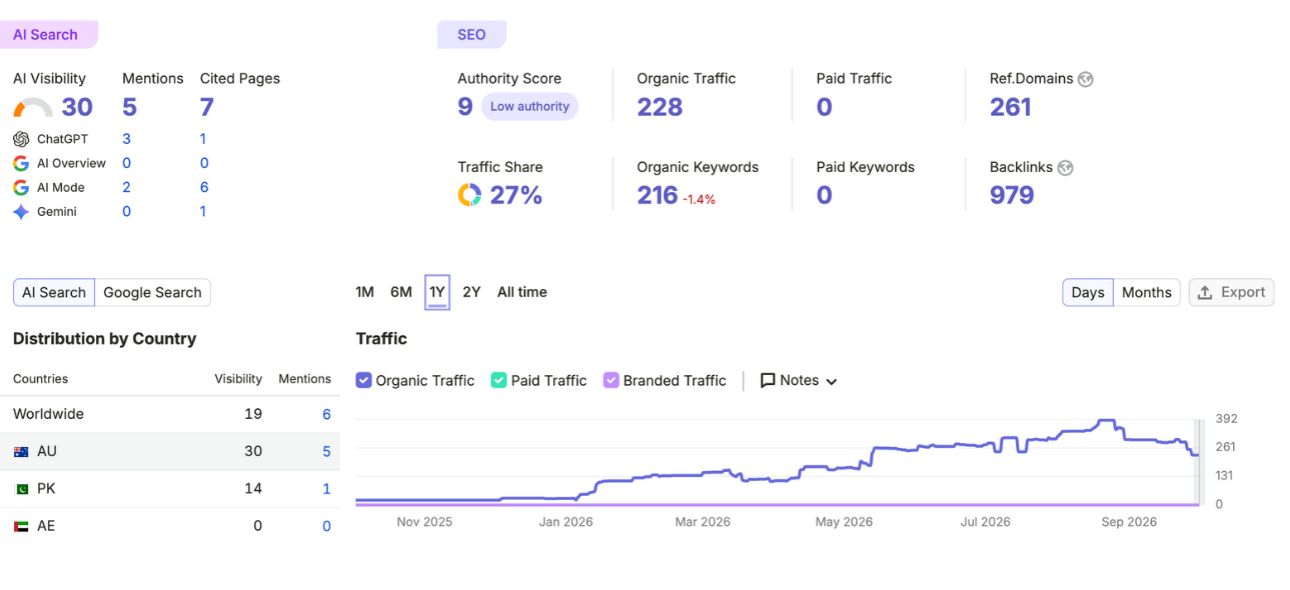1290x590 pixels.
Task: Click the organic traffic line peak in chart
Action: tap(1106, 421)
